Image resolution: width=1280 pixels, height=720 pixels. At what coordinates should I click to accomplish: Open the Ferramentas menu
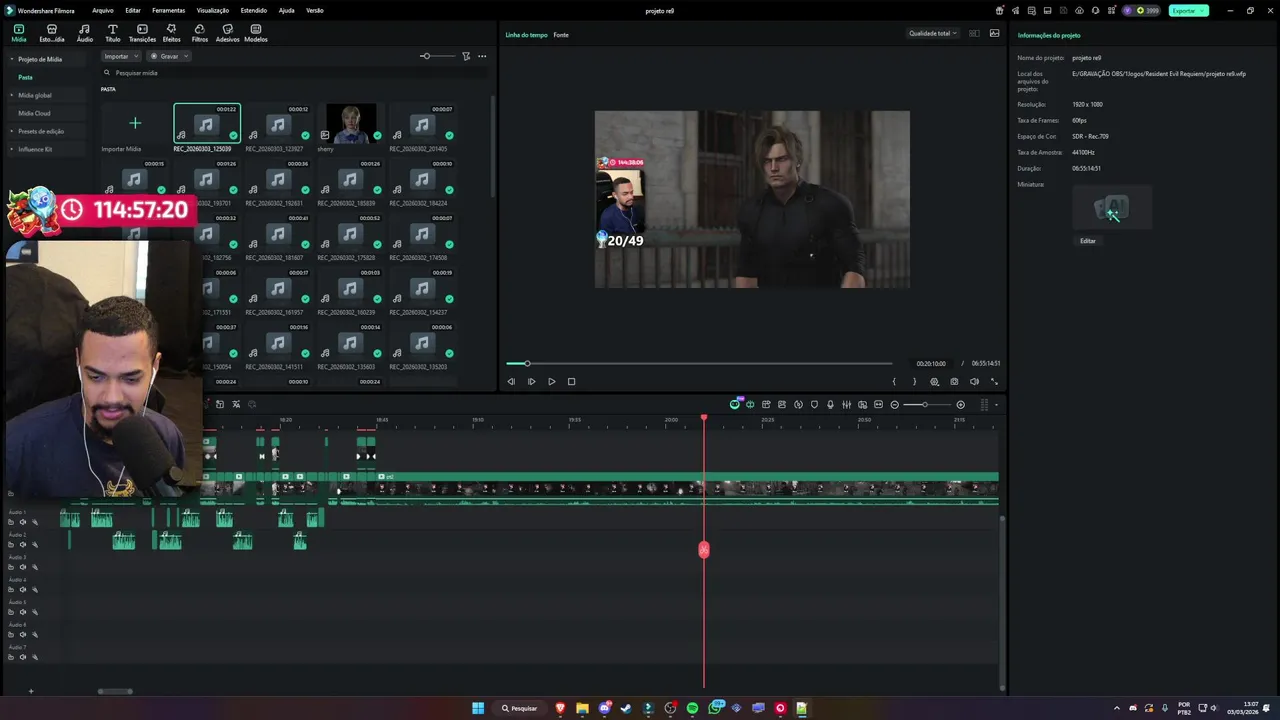pos(168,10)
